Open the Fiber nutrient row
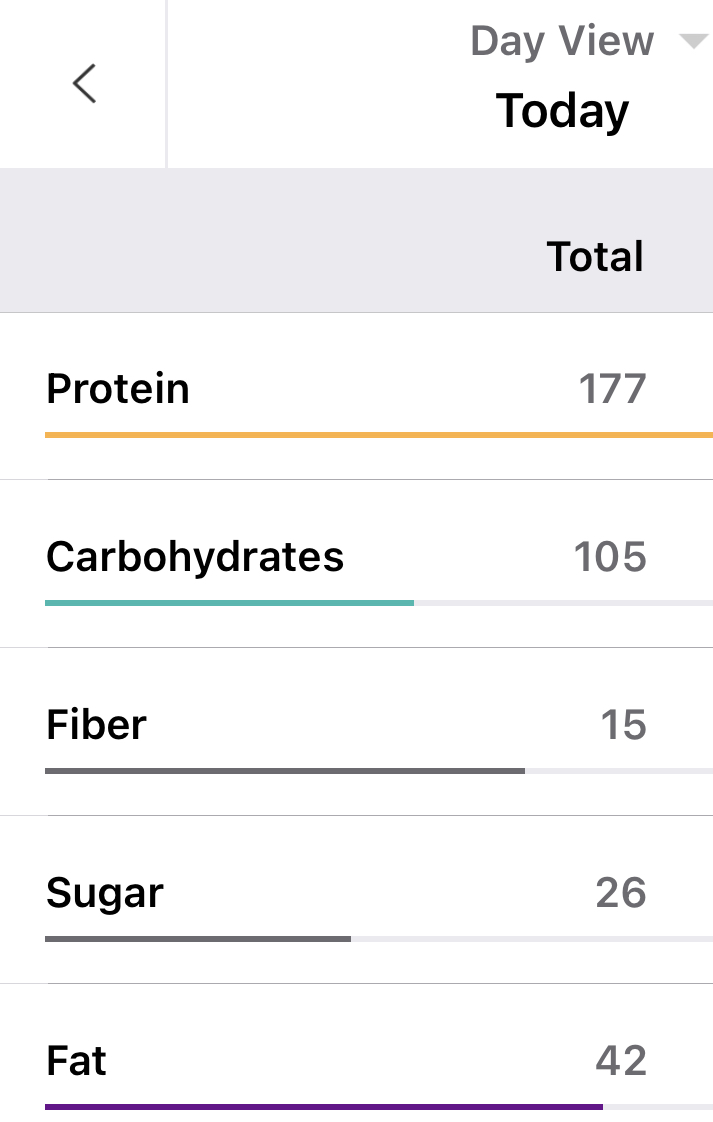Viewport: 713px width, 1122px height. [96, 724]
